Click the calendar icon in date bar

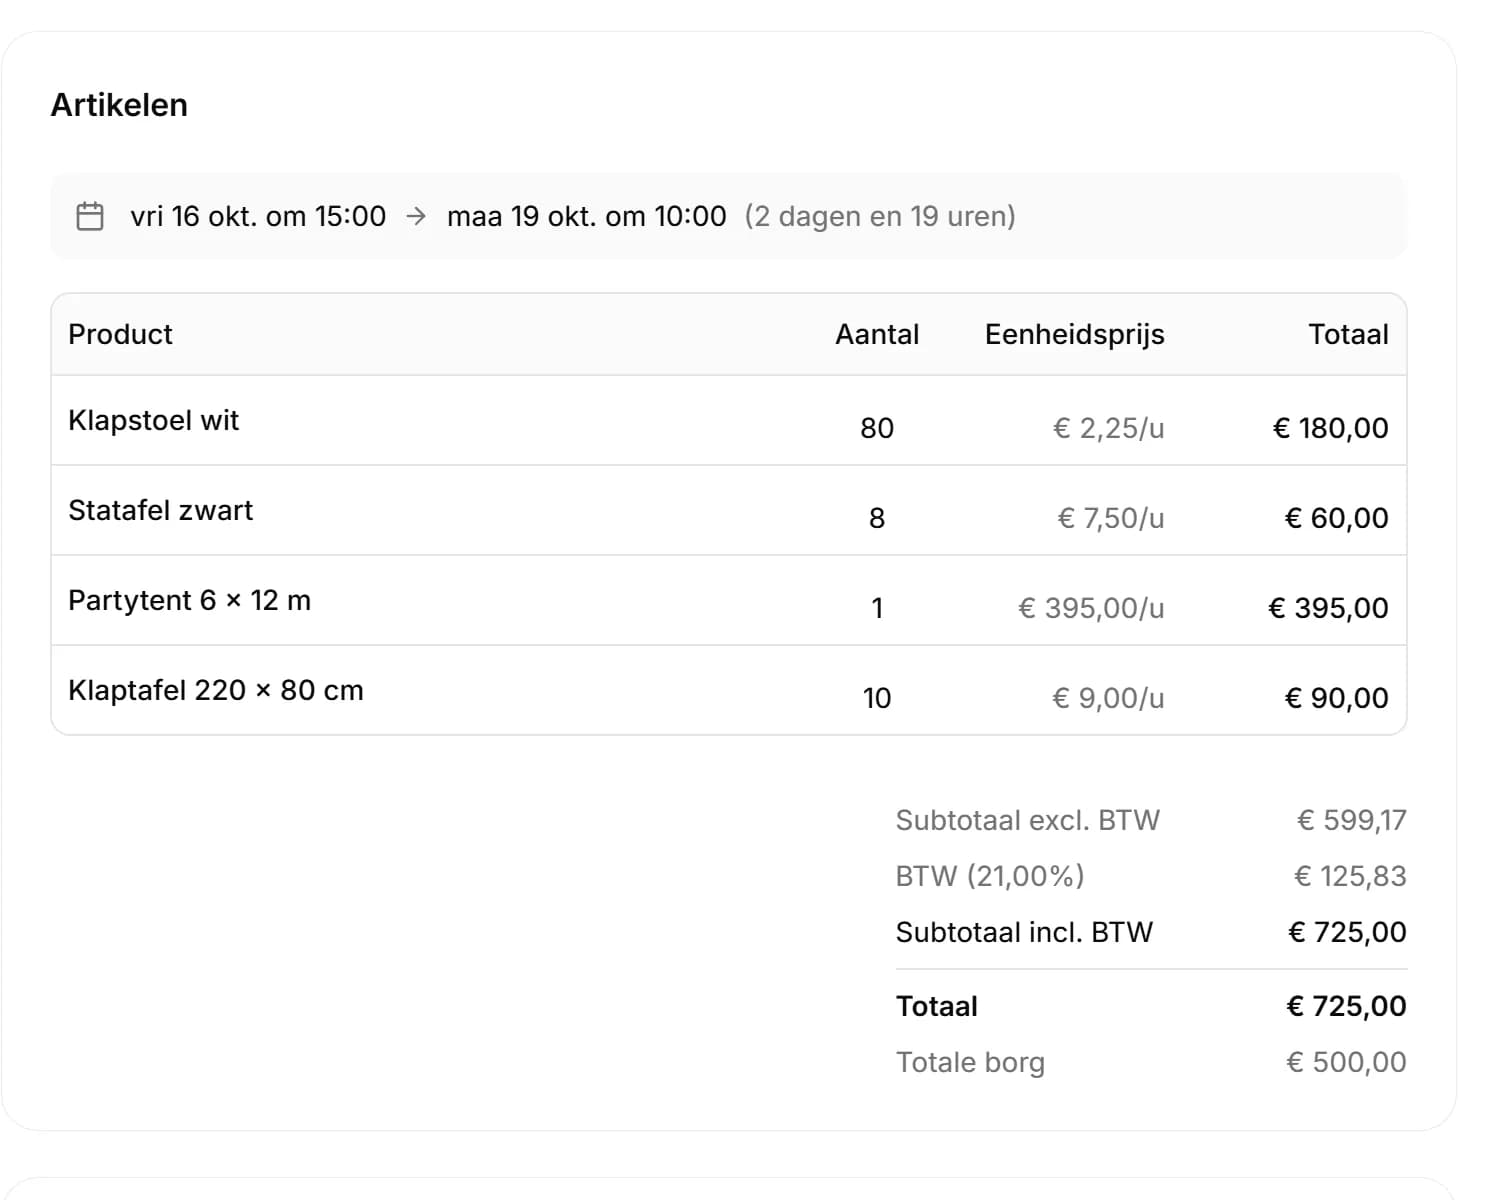pyautogui.click(x=90, y=216)
